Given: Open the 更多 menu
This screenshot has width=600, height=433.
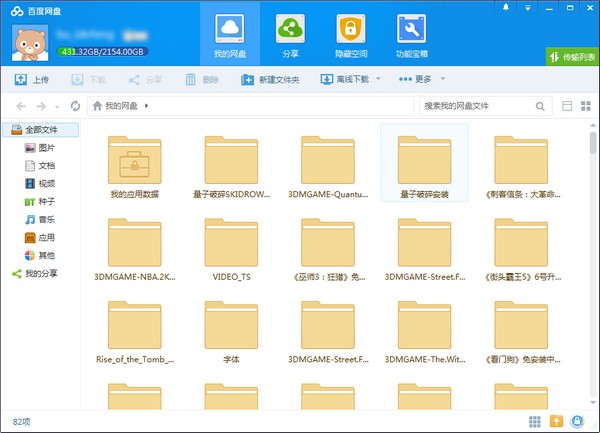Looking at the screenshot, I should coord(415,79).
